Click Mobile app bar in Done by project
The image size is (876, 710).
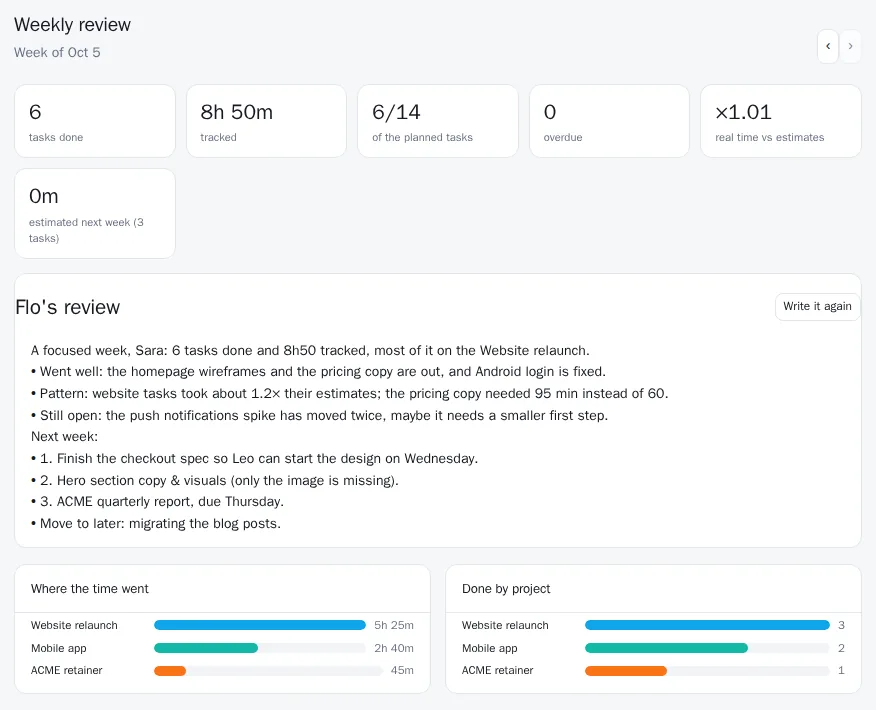coord(666,648)
